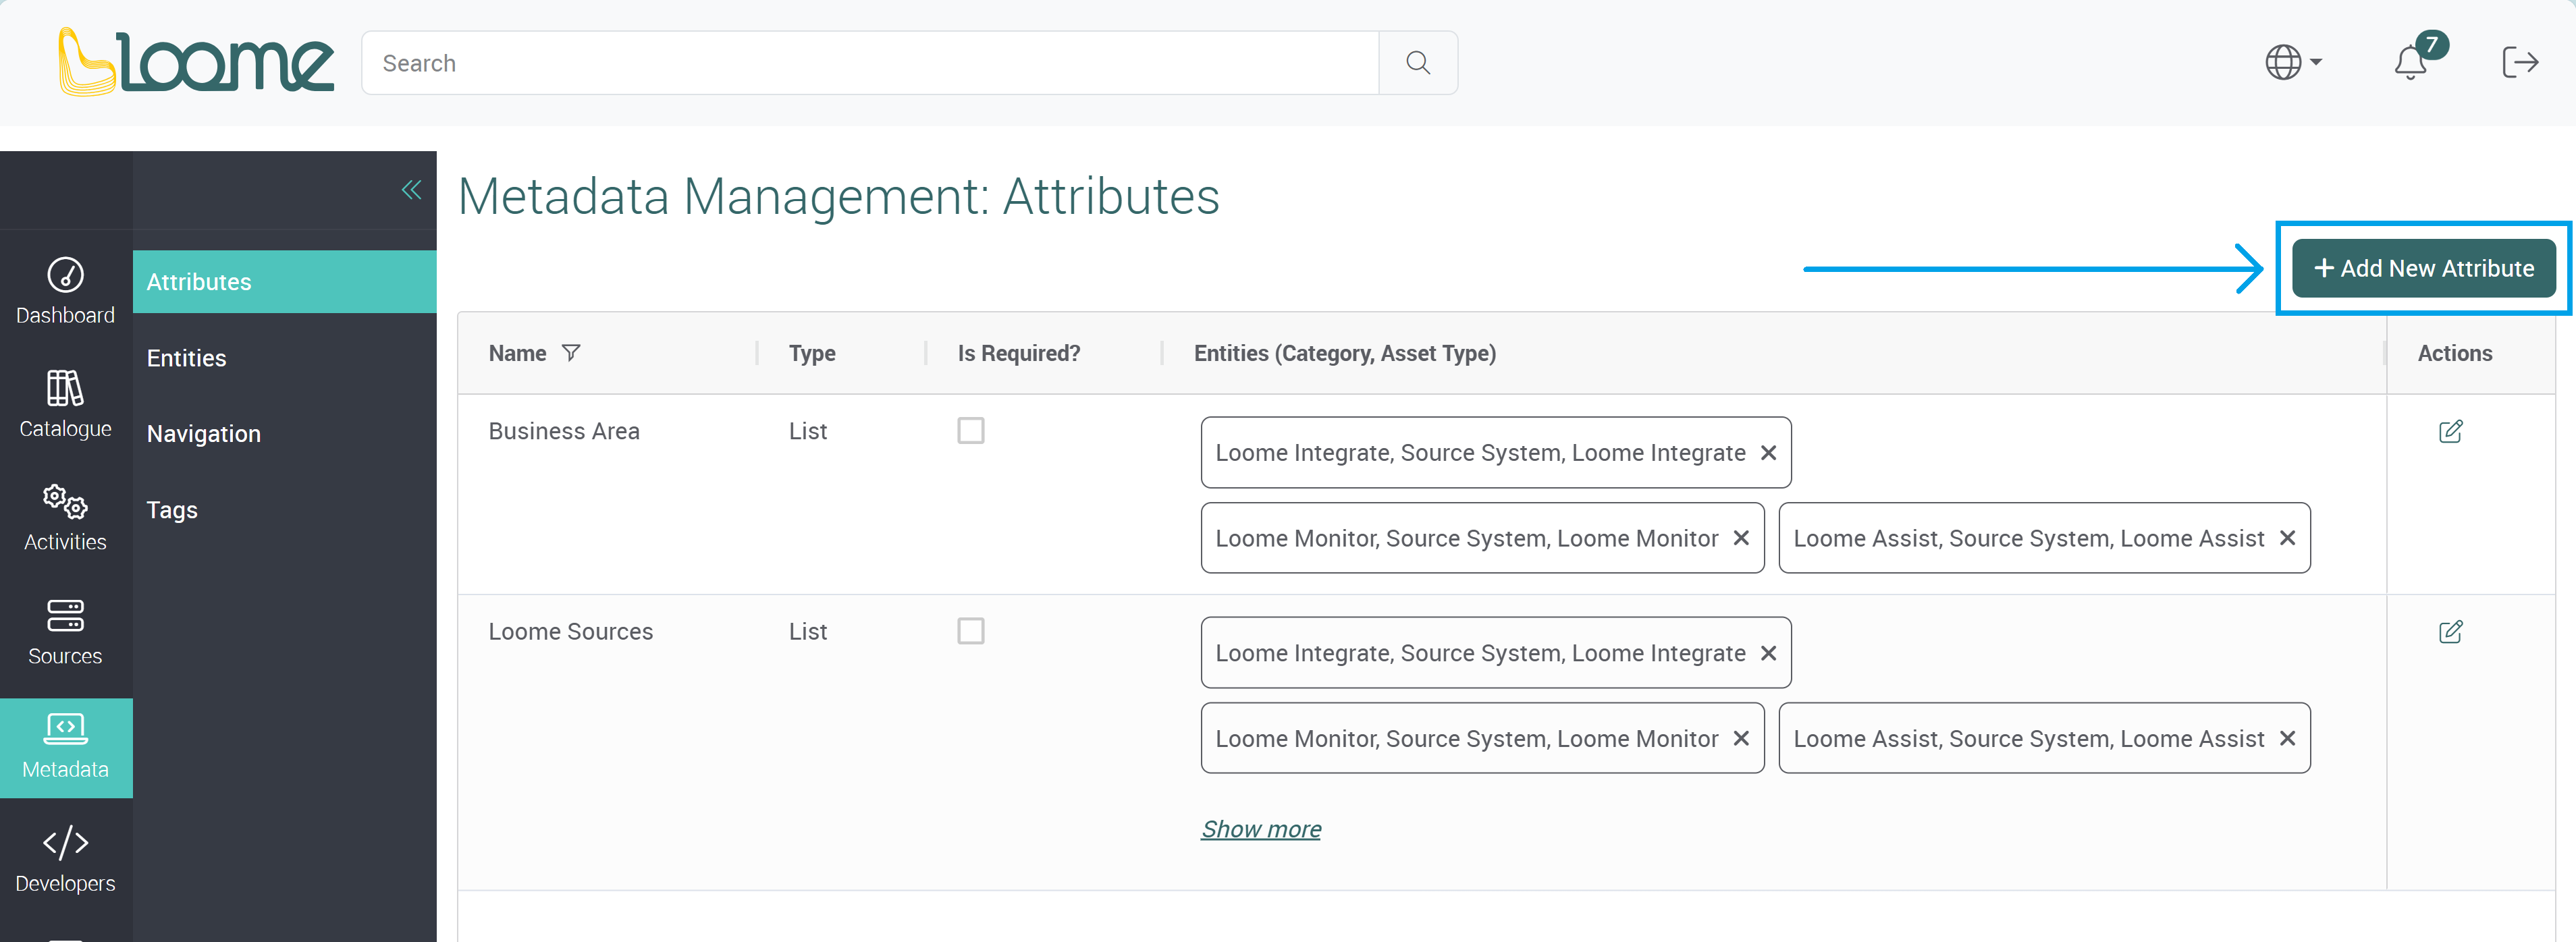Focus the Search input field

tap(870, 63)
